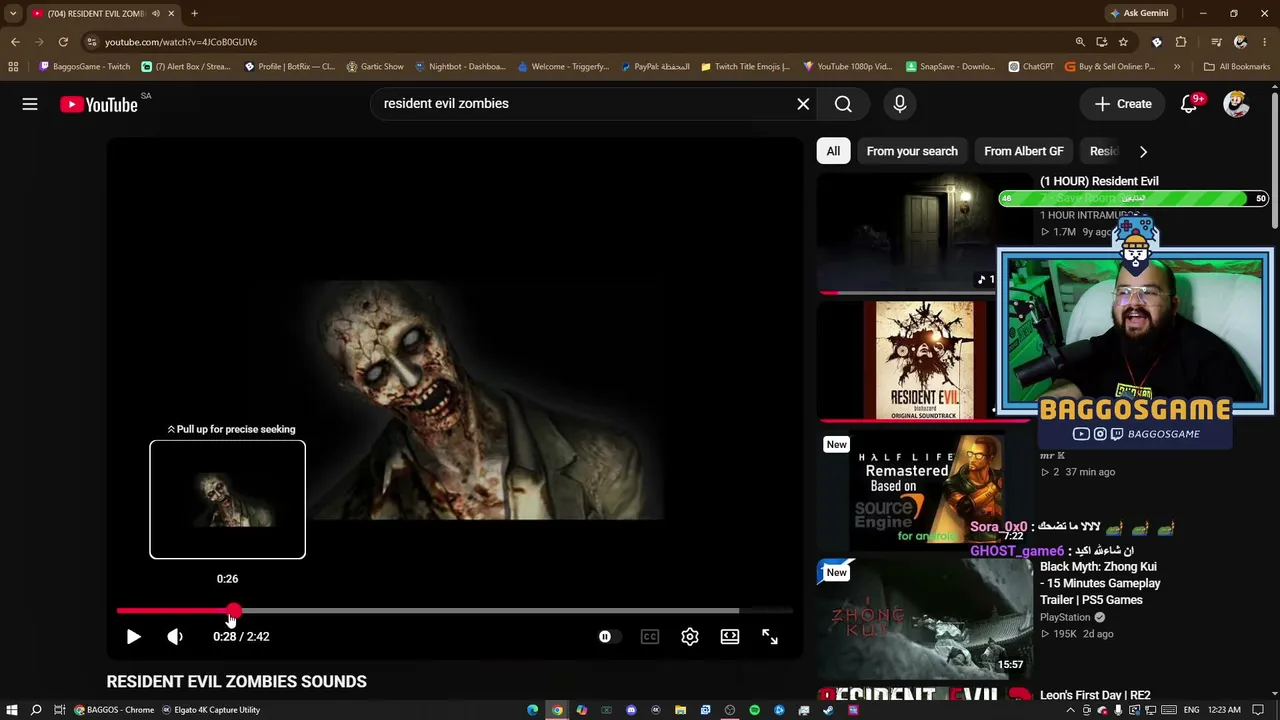1280x720 pixels.
Task: Open the ChatGPT bookmark
Action: coord(1031,67)
